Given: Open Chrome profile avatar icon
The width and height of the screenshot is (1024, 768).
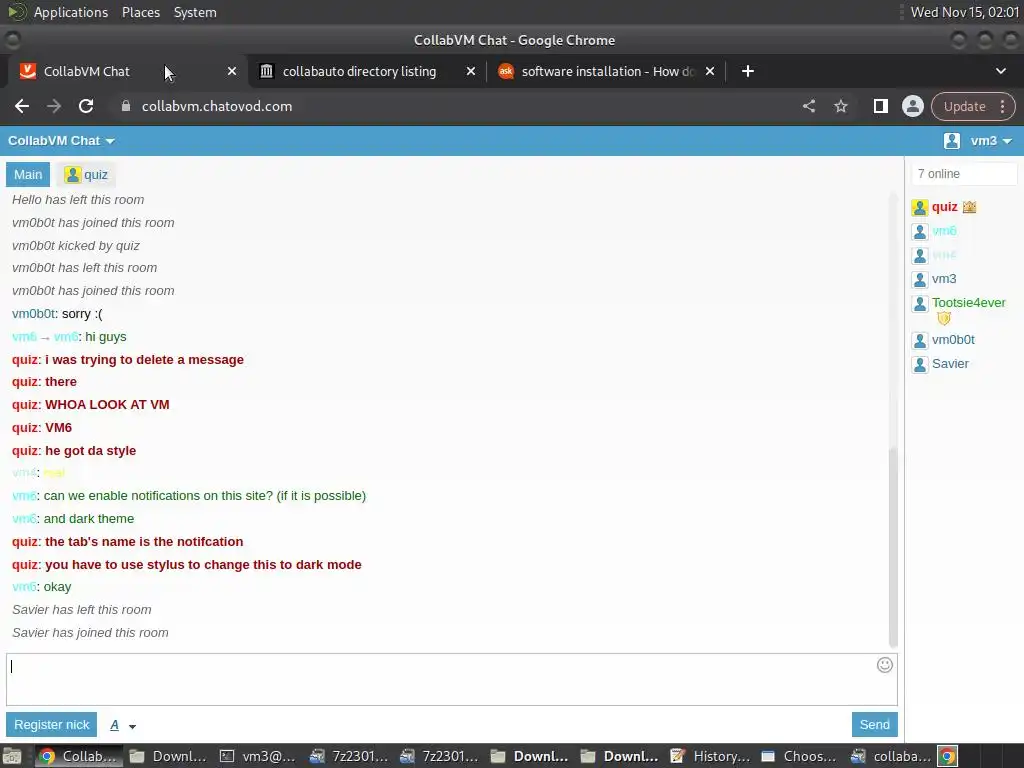Looking at the screenshot, I should click(x=912, y=106).
